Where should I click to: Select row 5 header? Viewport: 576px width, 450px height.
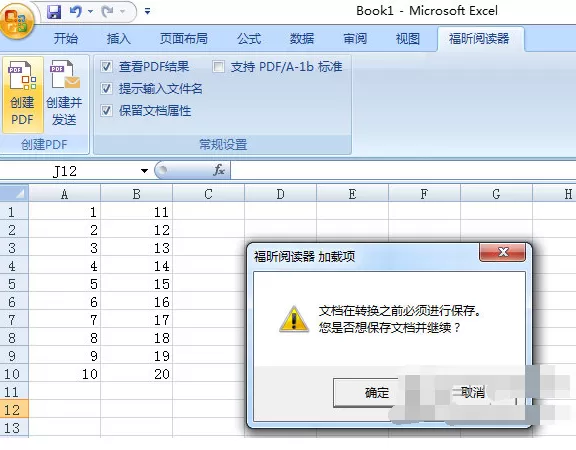pyautogui.click(x=14, y=284)
